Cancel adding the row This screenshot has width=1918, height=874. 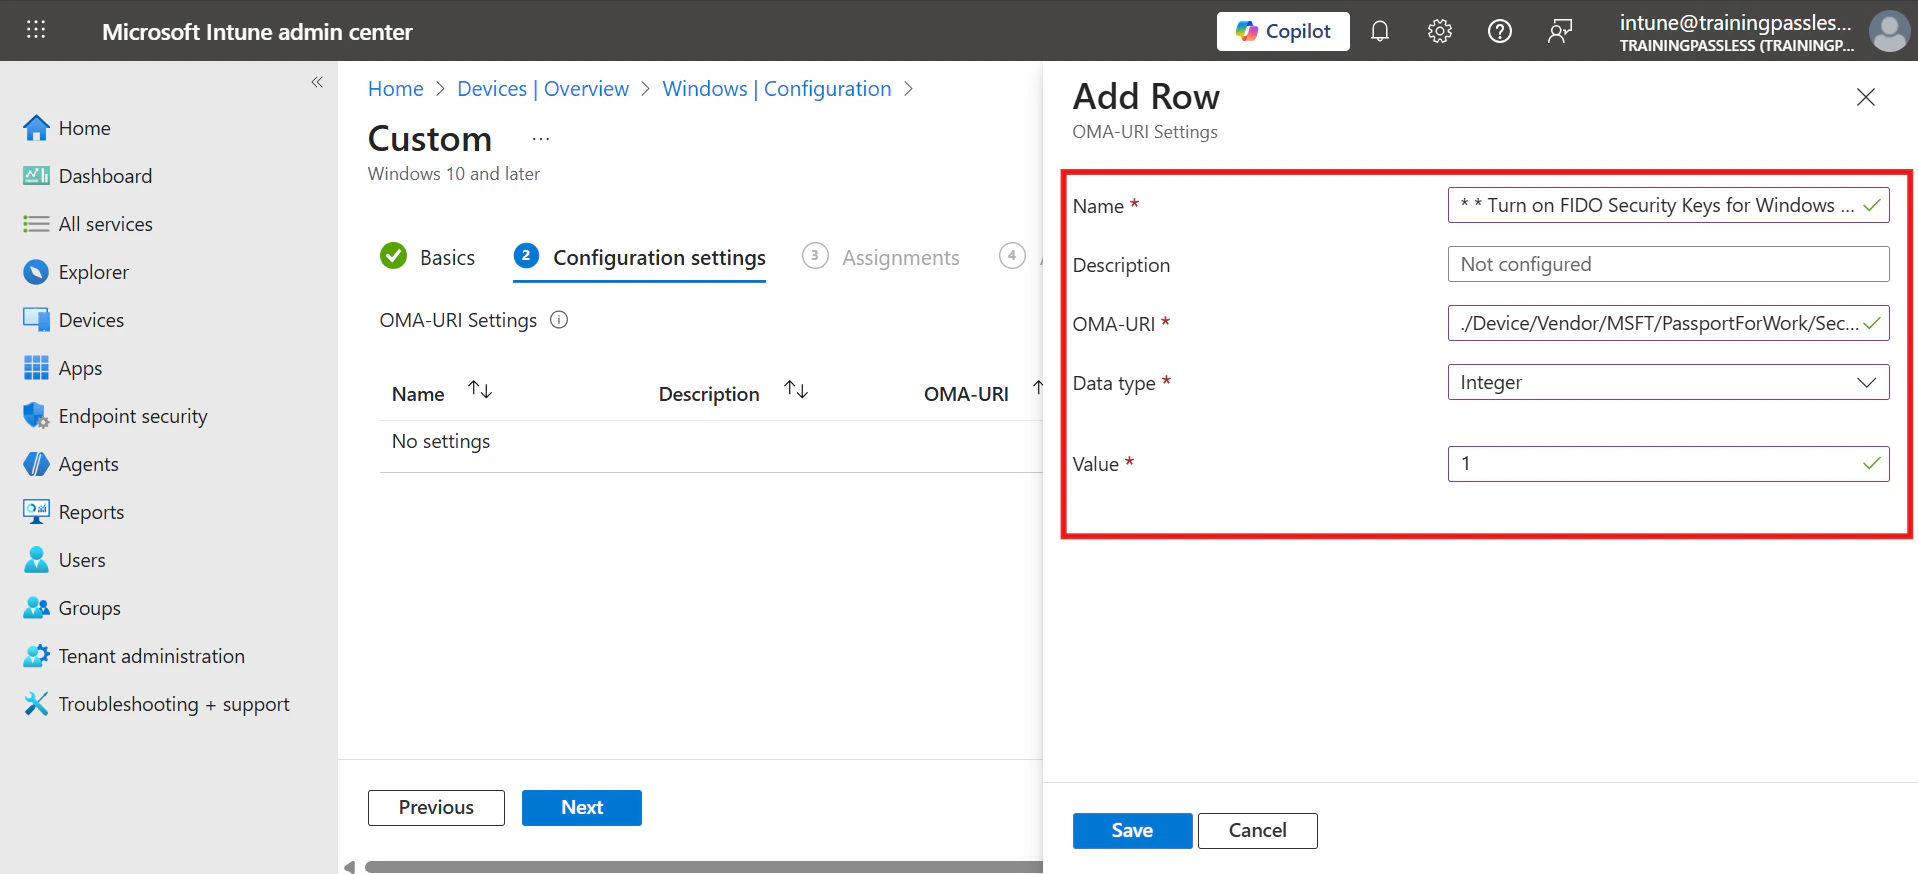[1257, 831]
